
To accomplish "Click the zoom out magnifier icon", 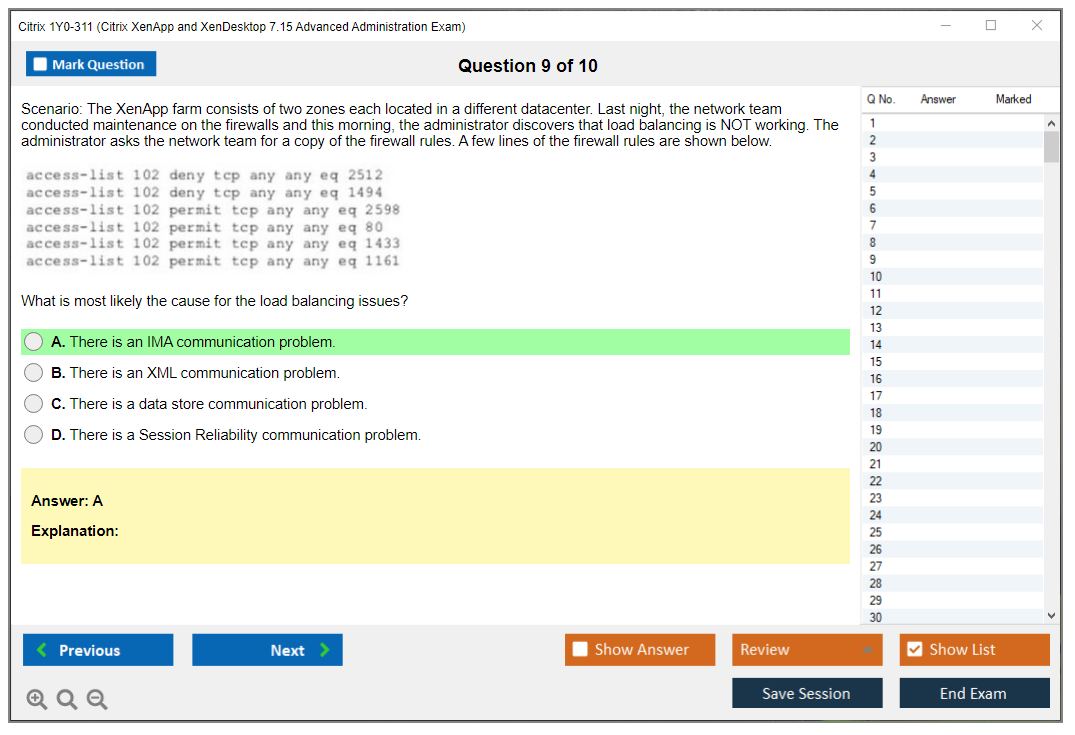I will pyautogui.click(x=97, y=700).
